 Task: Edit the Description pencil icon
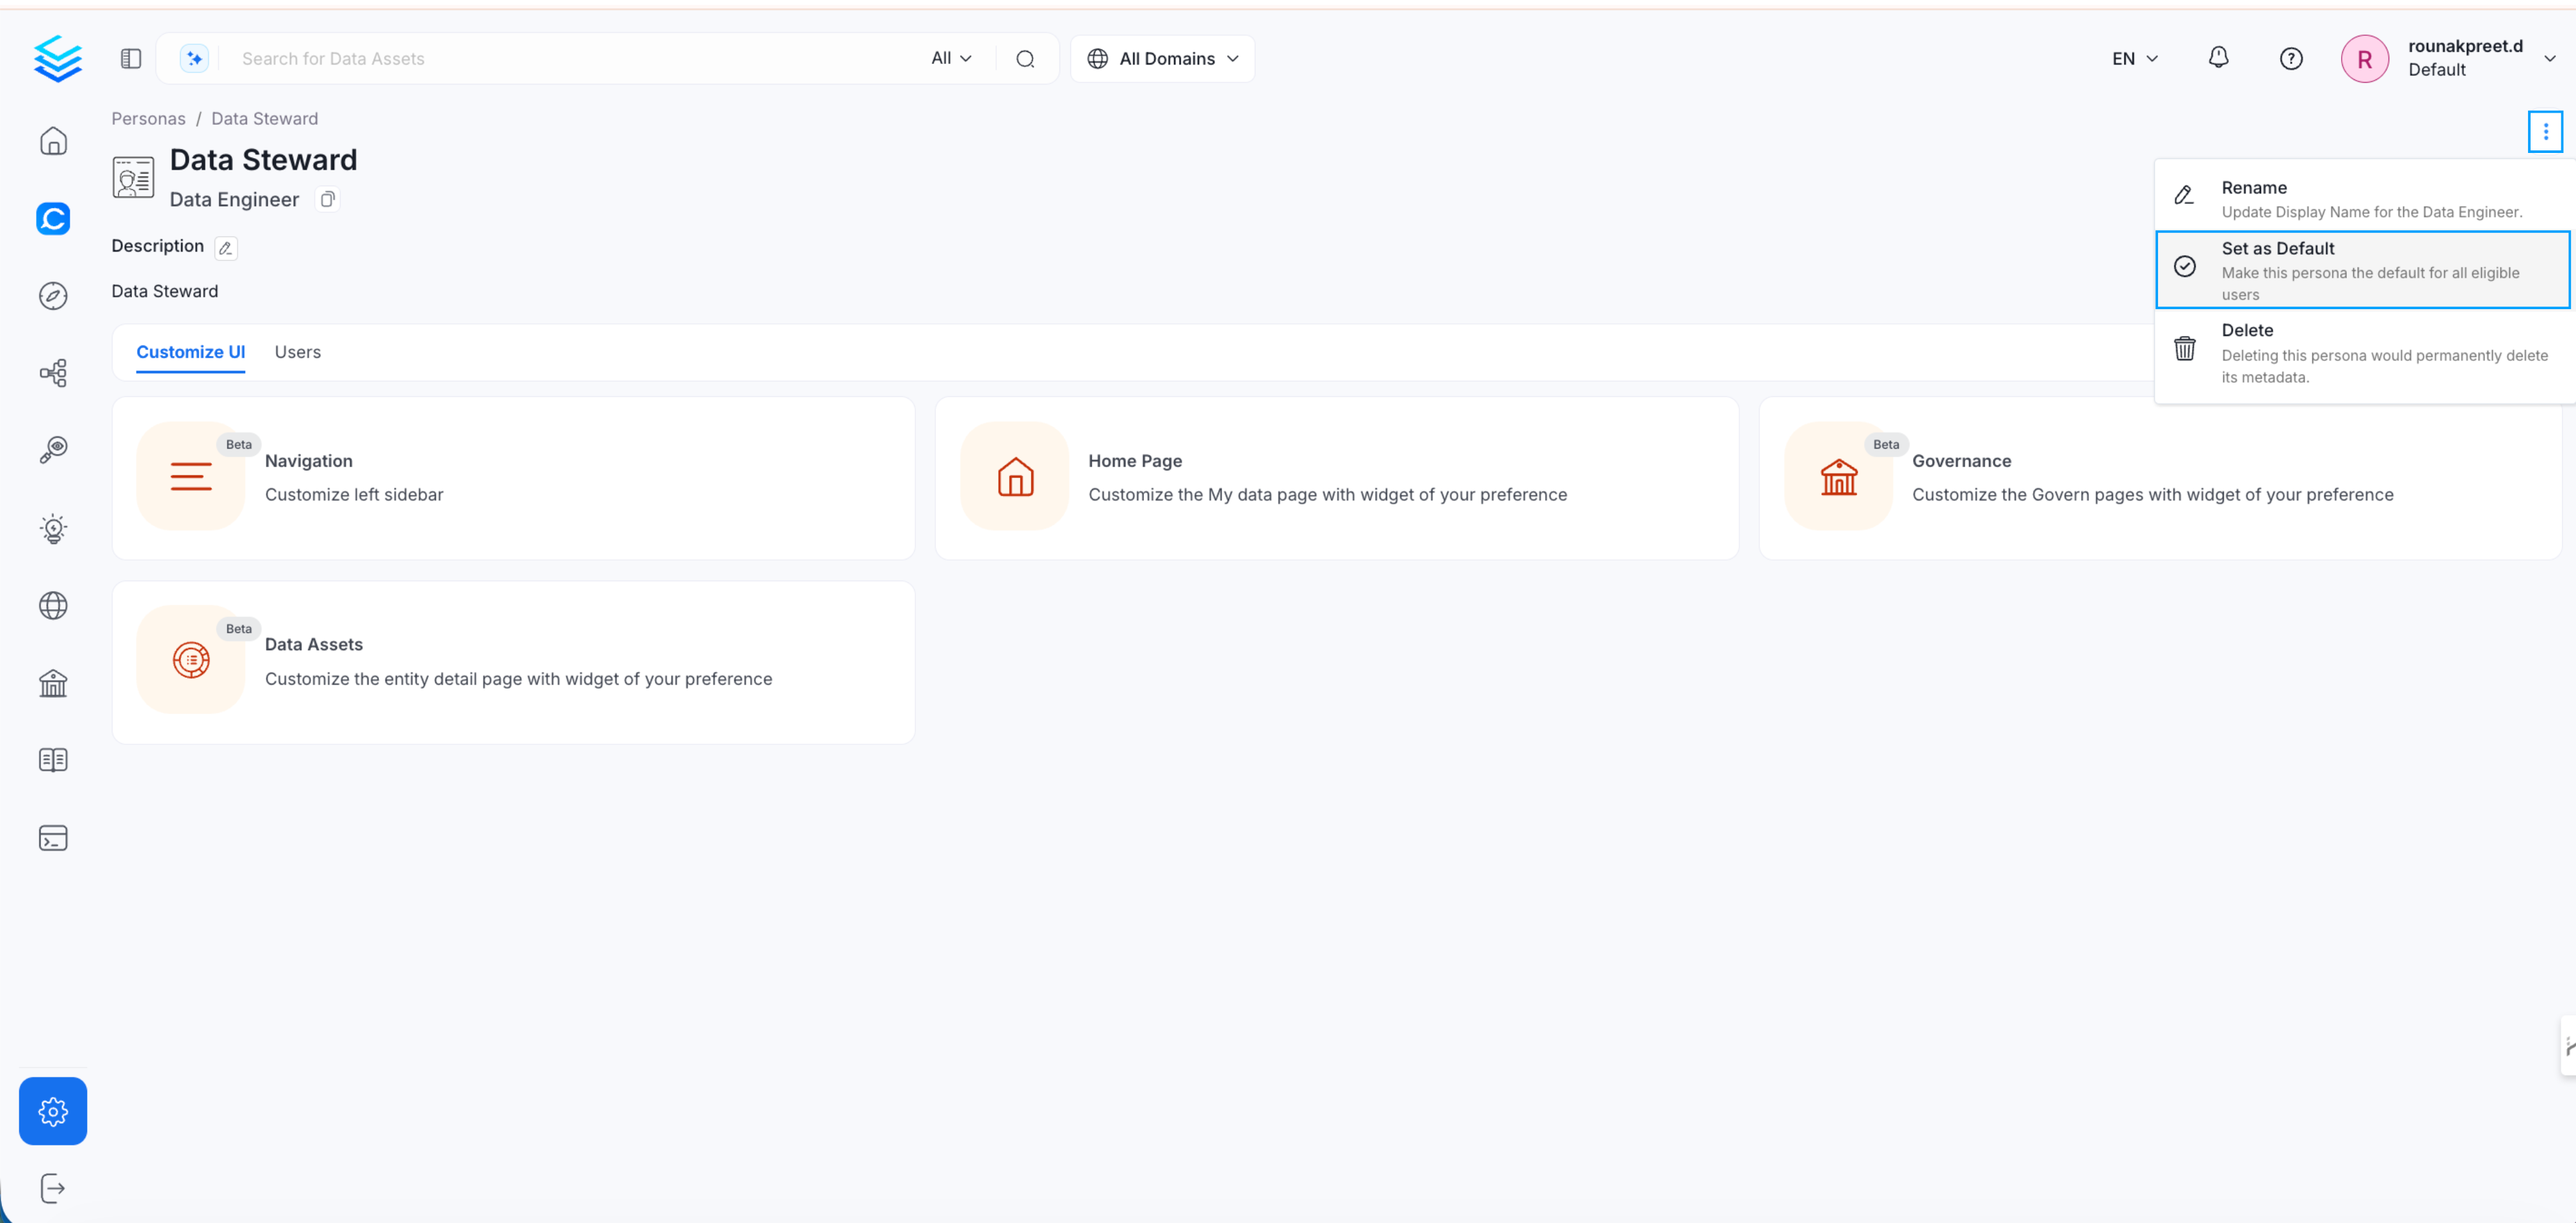tap(226, 248)
